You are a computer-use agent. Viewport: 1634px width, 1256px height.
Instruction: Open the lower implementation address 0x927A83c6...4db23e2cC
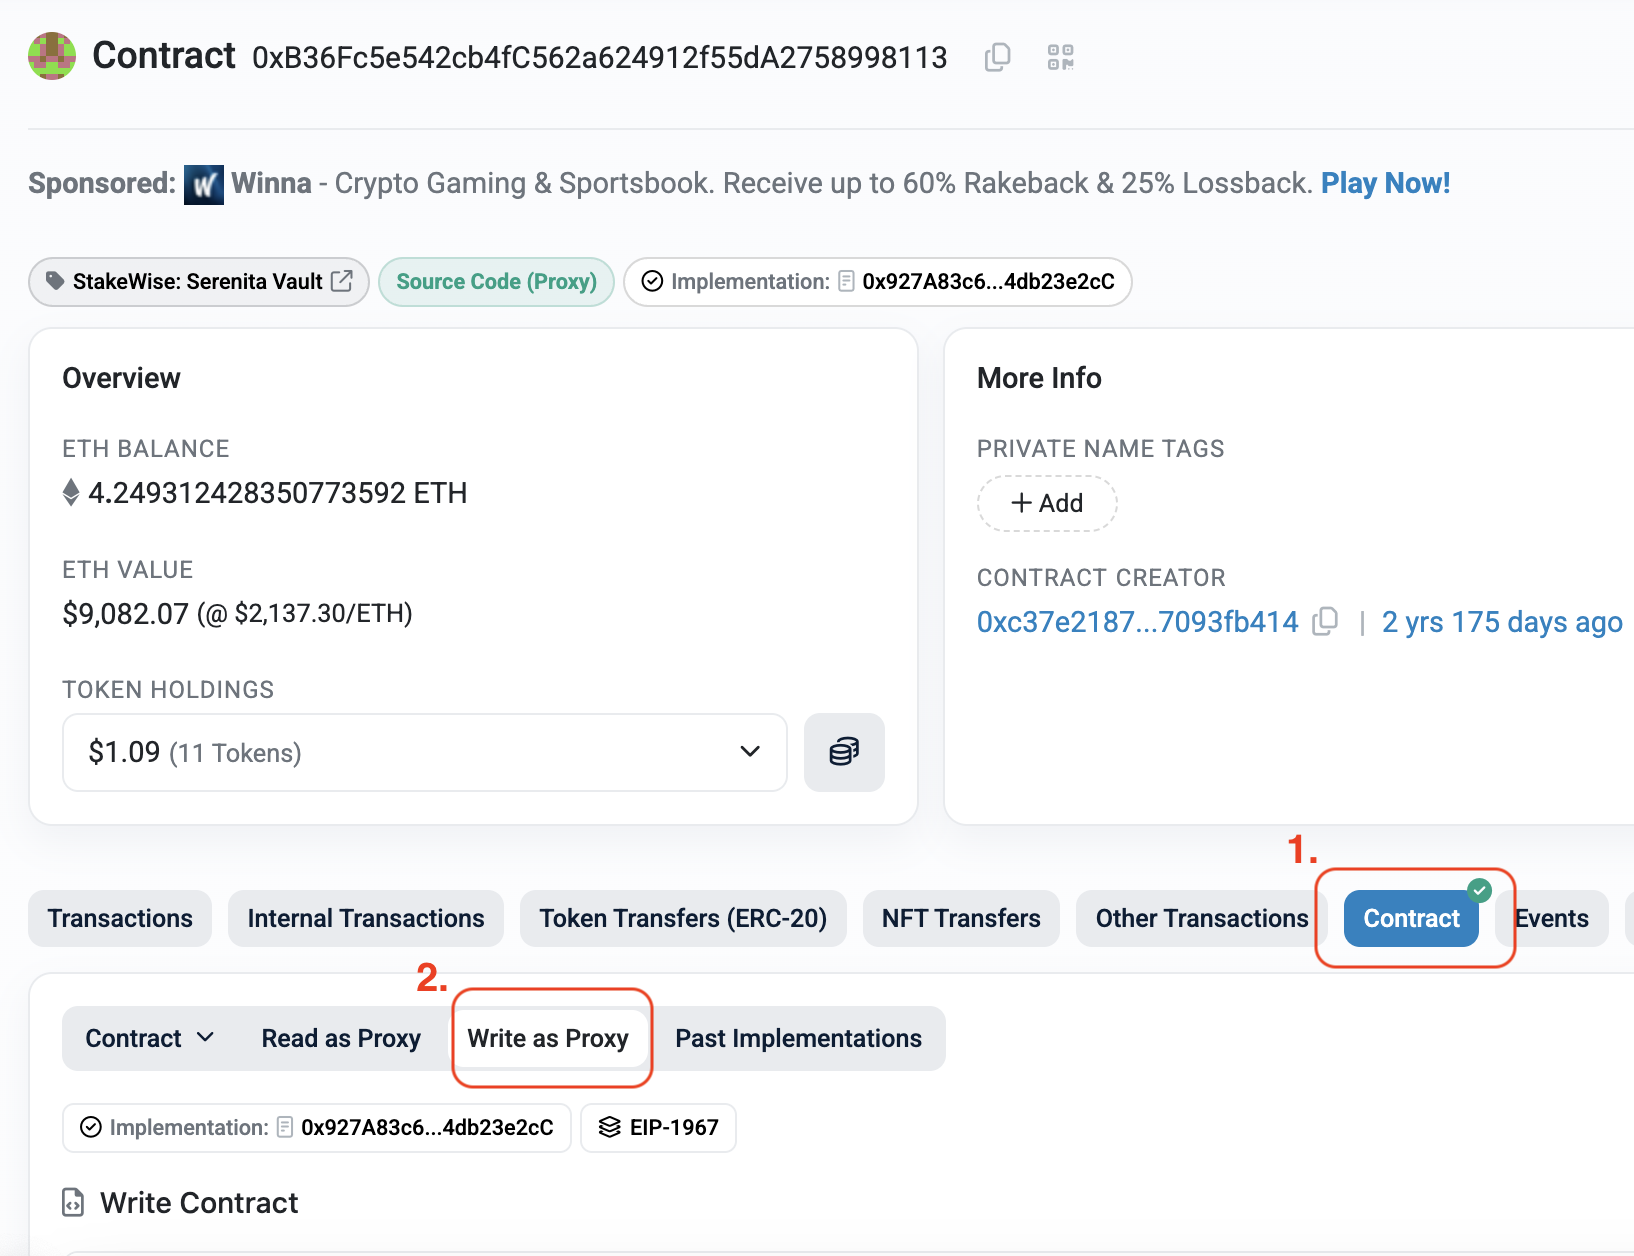point(427,1128)
